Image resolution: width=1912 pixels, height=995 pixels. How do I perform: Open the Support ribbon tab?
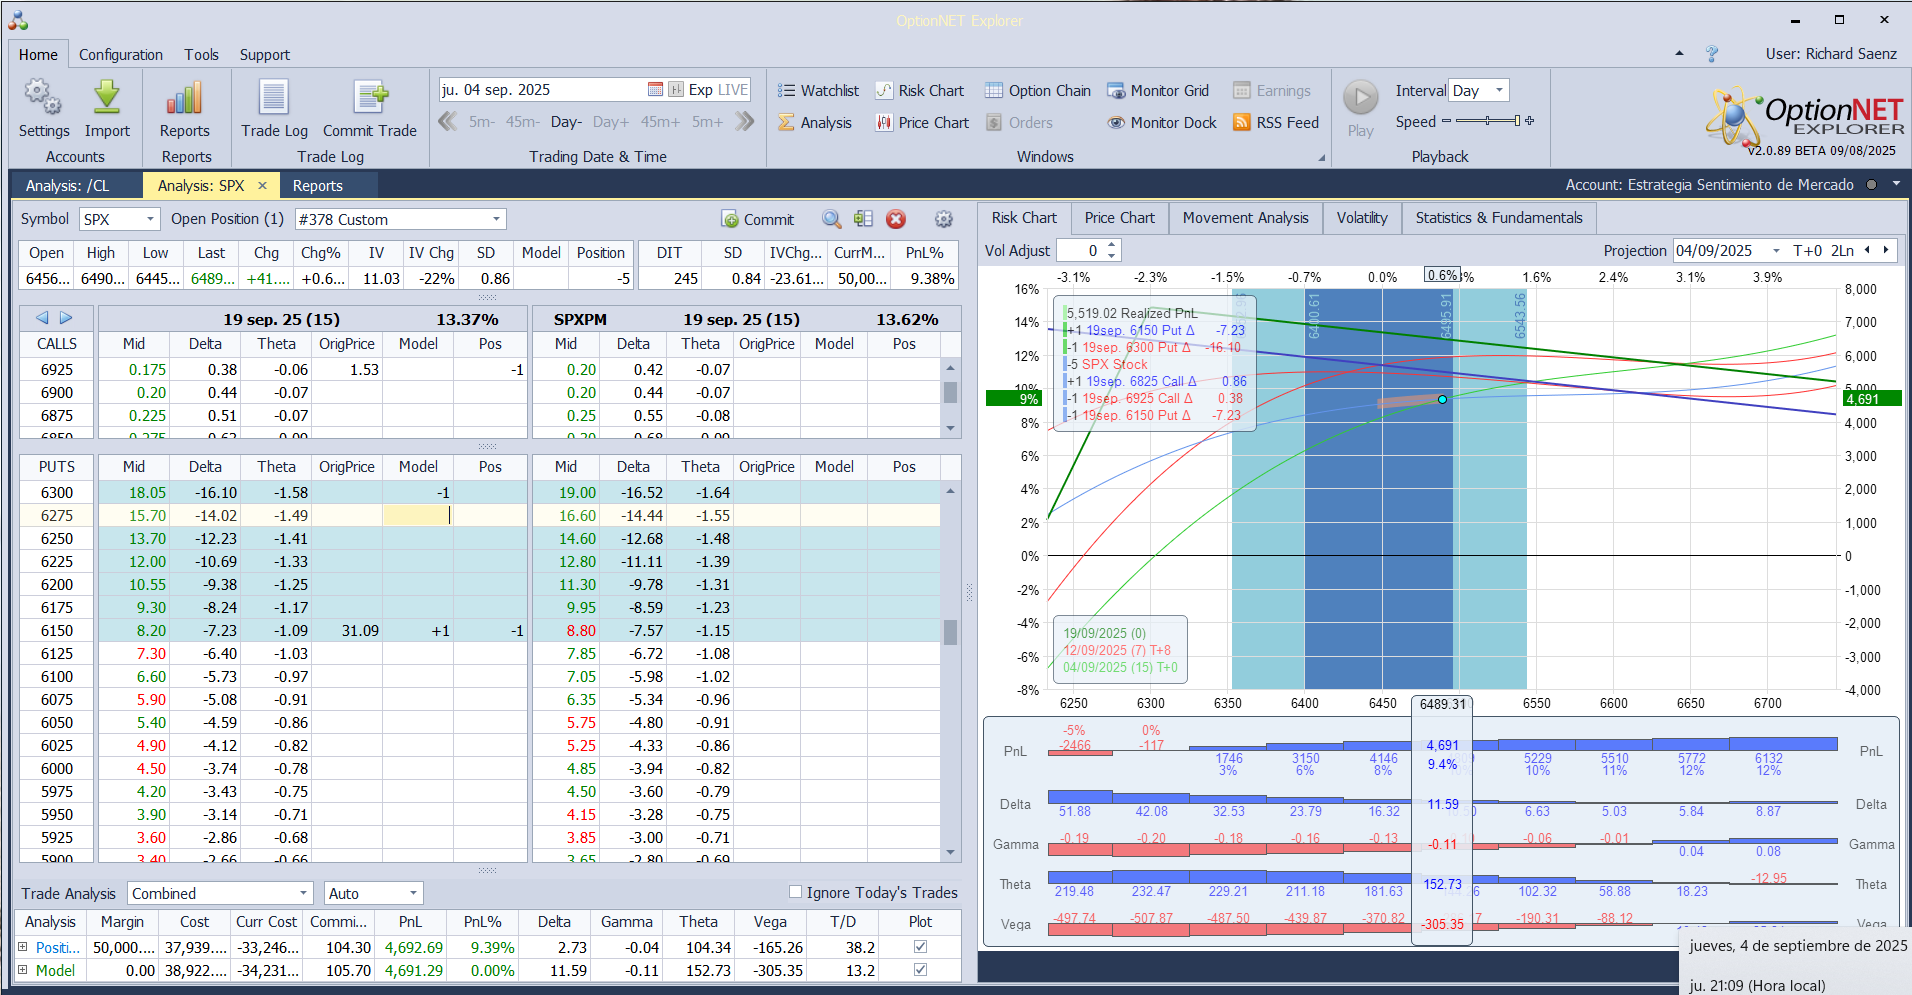point(265,55)
